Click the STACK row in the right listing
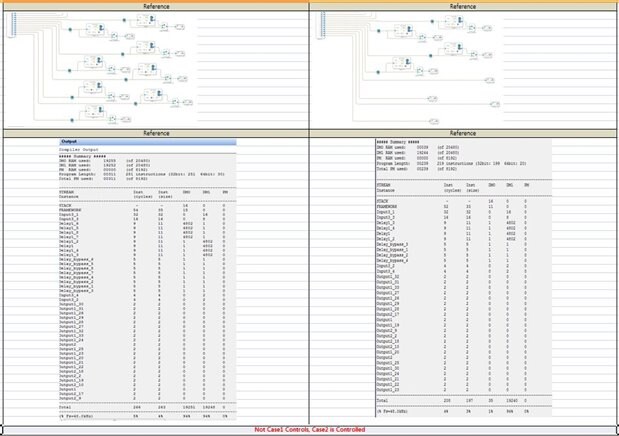This screenshot has height=436, width=619. pos(453,201)
